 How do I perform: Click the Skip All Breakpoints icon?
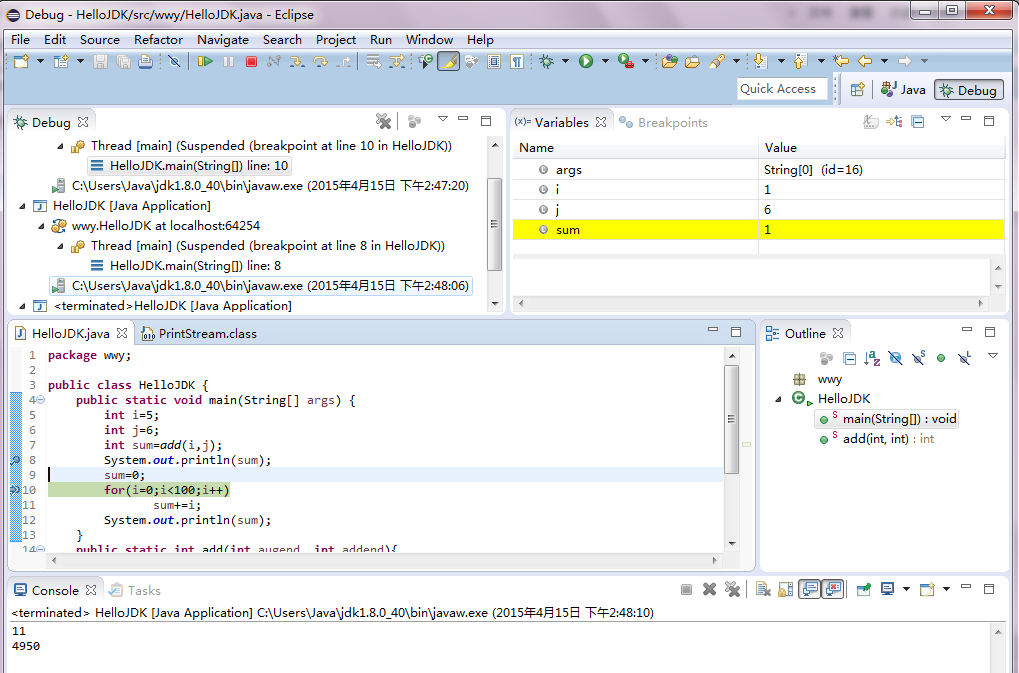(x=174, y=62)
